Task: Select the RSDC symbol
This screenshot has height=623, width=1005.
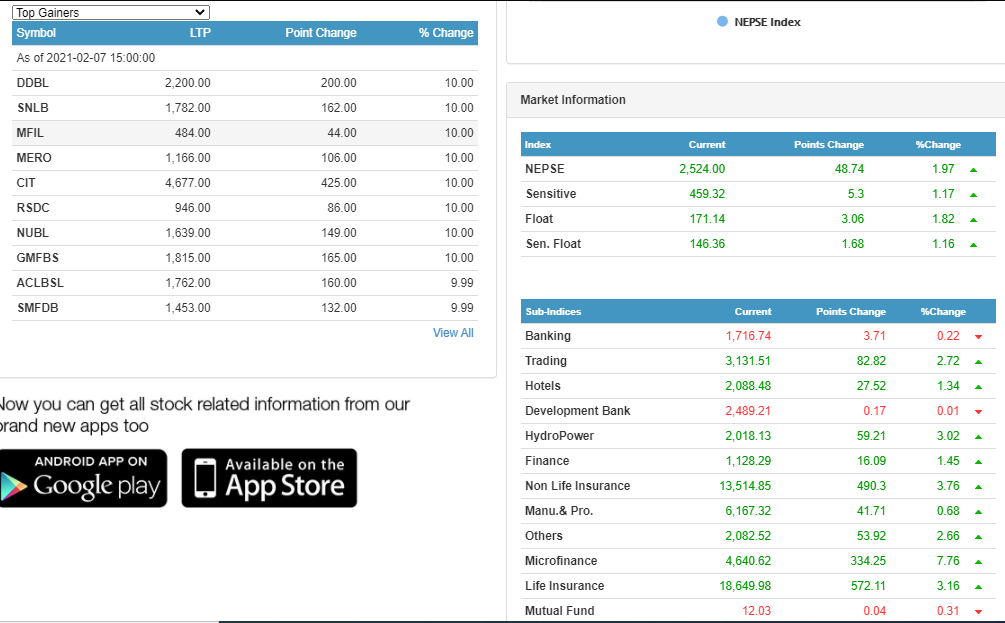Action: click(33, 208)
